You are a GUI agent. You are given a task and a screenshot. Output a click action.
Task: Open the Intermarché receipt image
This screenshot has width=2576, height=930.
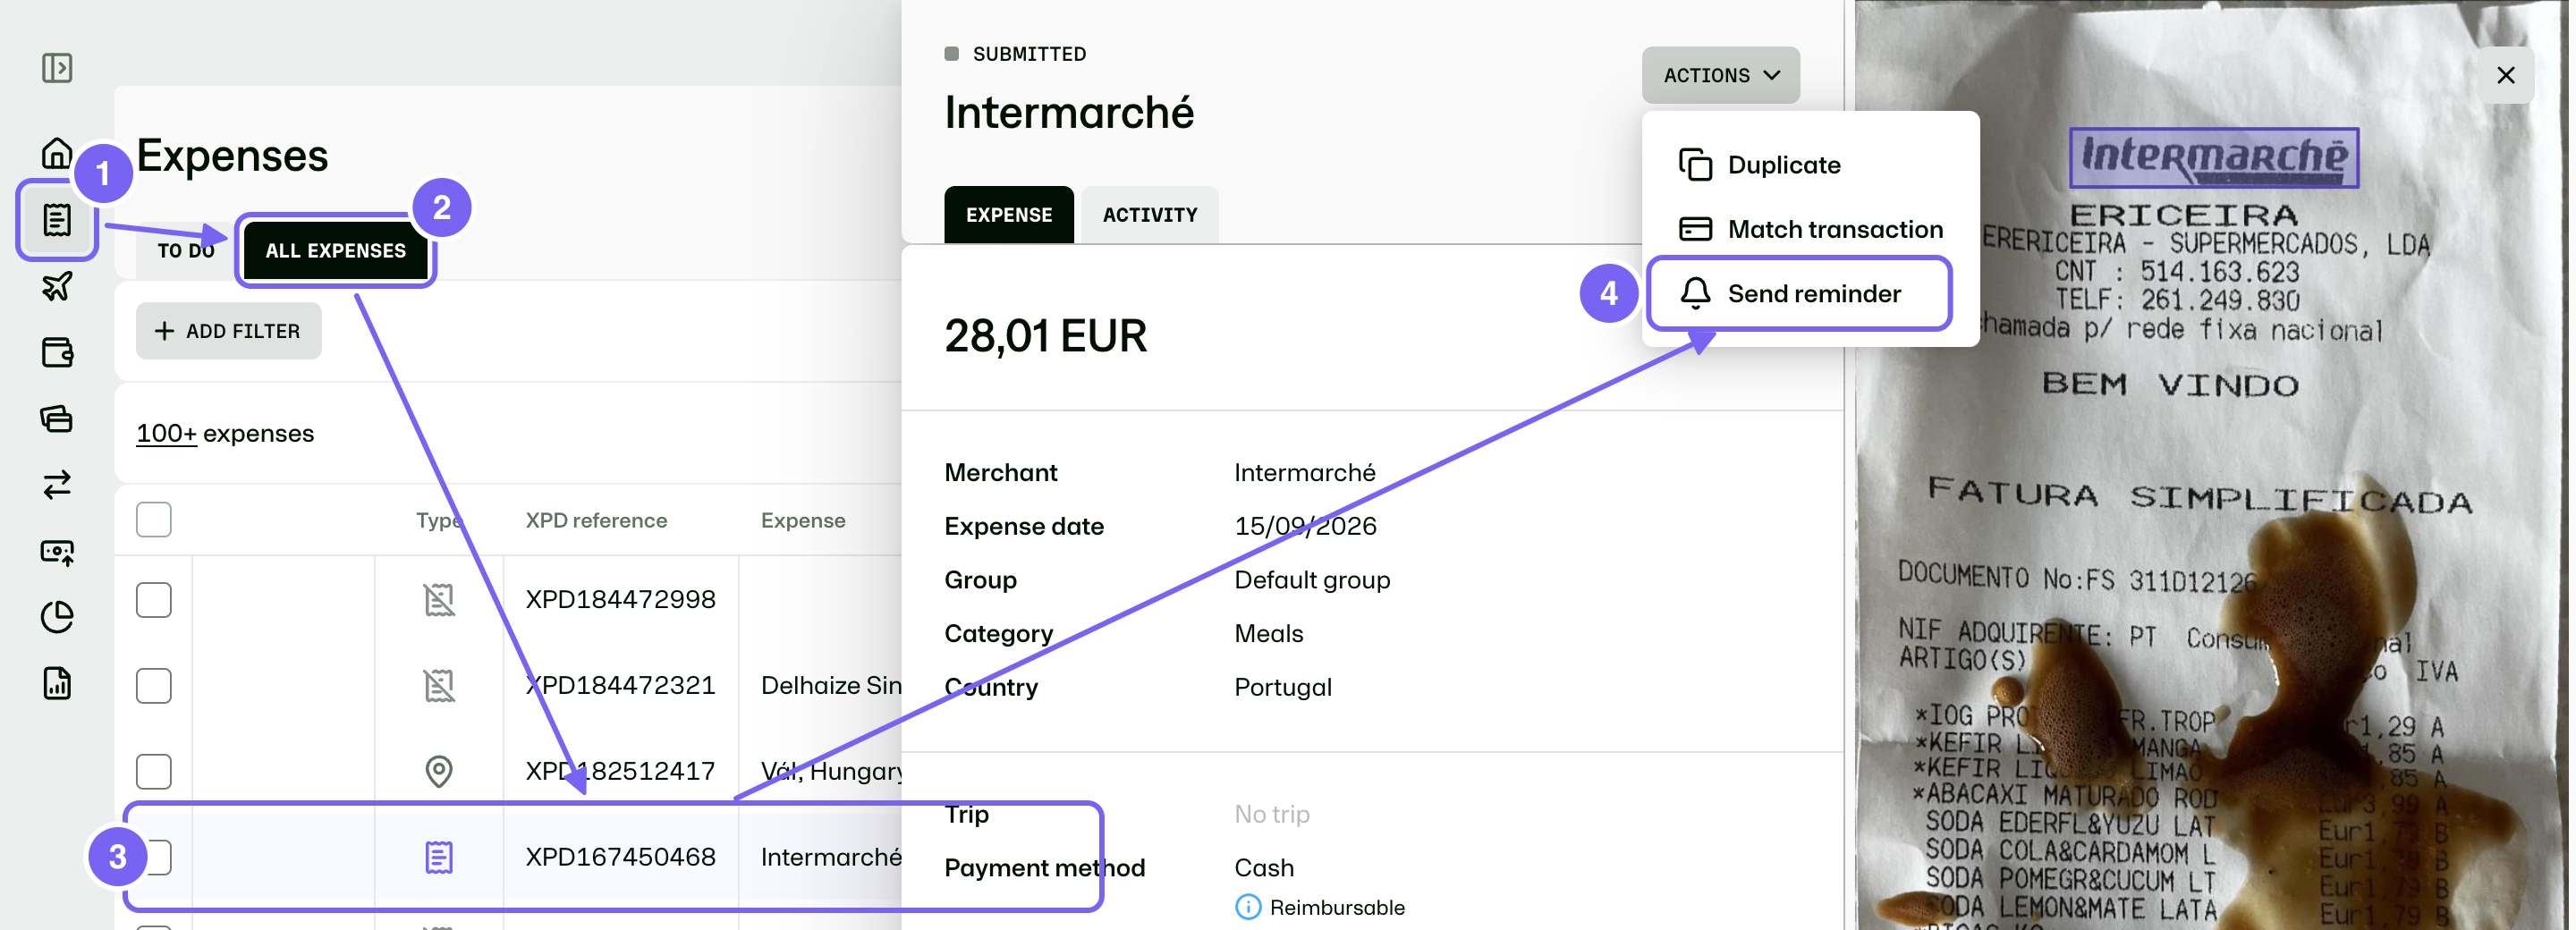click(x=2212, y=465)
